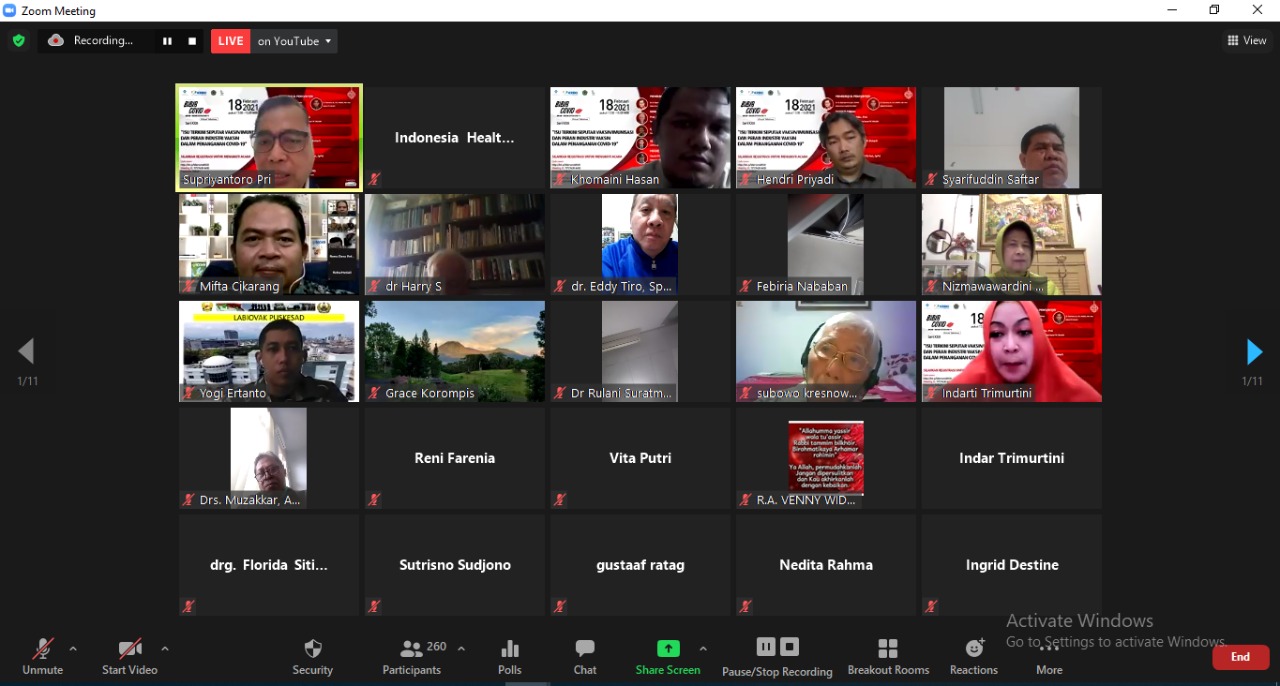Viewport: 1280px width, 686px height.
Task: Click muted mic icon on Grace Korompis tile
Action: [x=374, y=393]
